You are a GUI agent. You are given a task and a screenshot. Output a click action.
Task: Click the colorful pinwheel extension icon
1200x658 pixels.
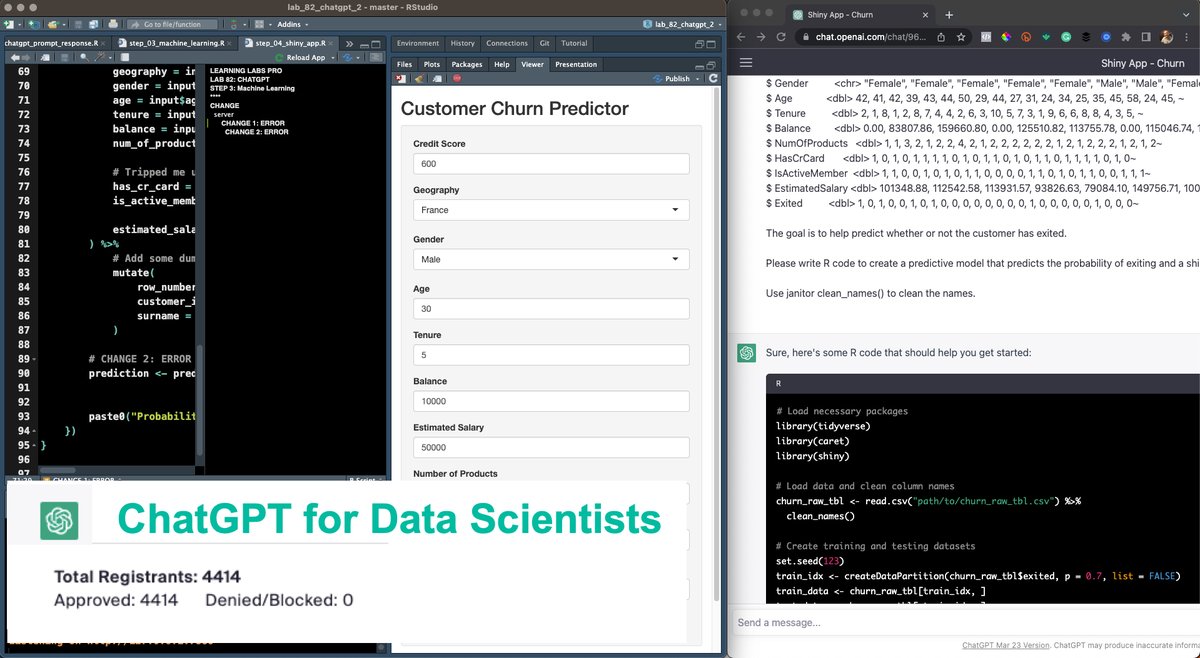pos(1006,37)
